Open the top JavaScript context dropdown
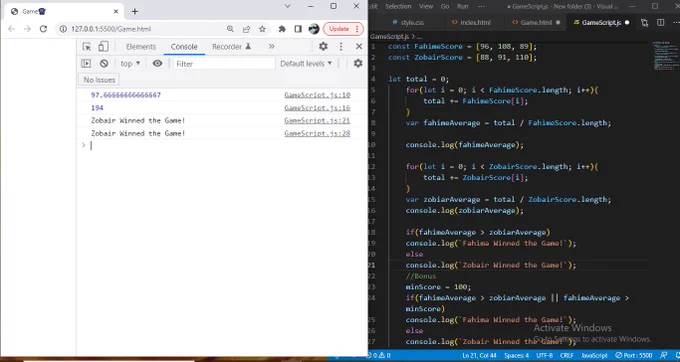This screenshot has width=680, height=362. (x=130, y=64)
